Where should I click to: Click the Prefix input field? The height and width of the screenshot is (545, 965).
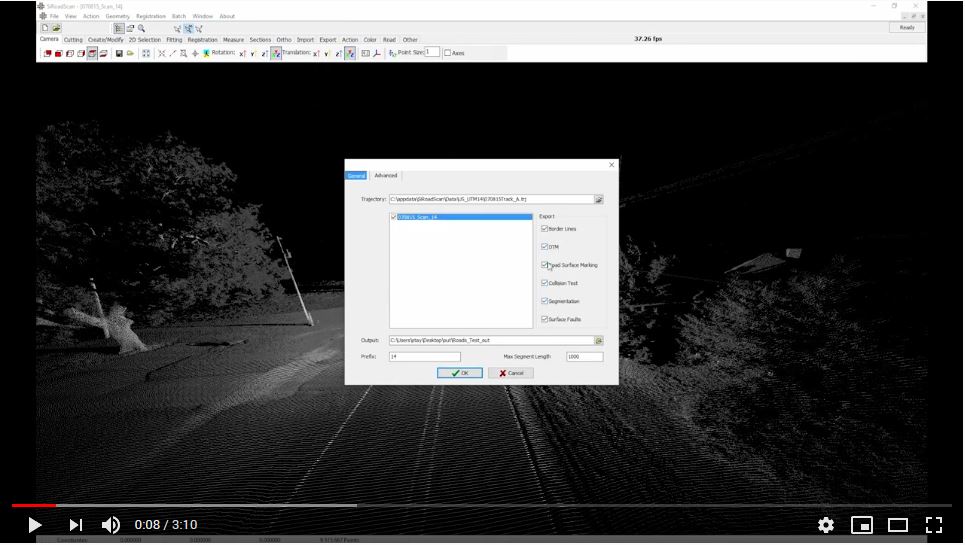pos(425,356)
